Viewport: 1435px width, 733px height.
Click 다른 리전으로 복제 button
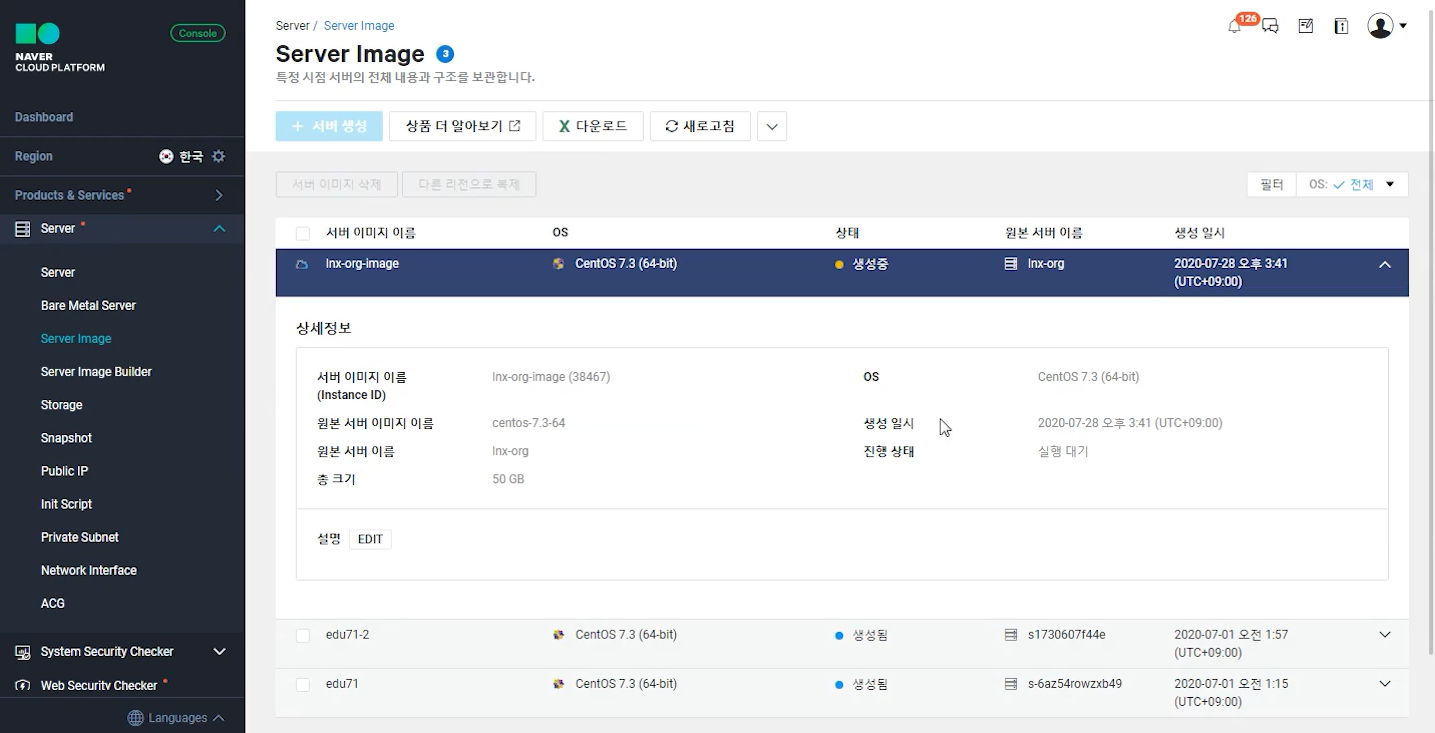[x=469, y=185]
